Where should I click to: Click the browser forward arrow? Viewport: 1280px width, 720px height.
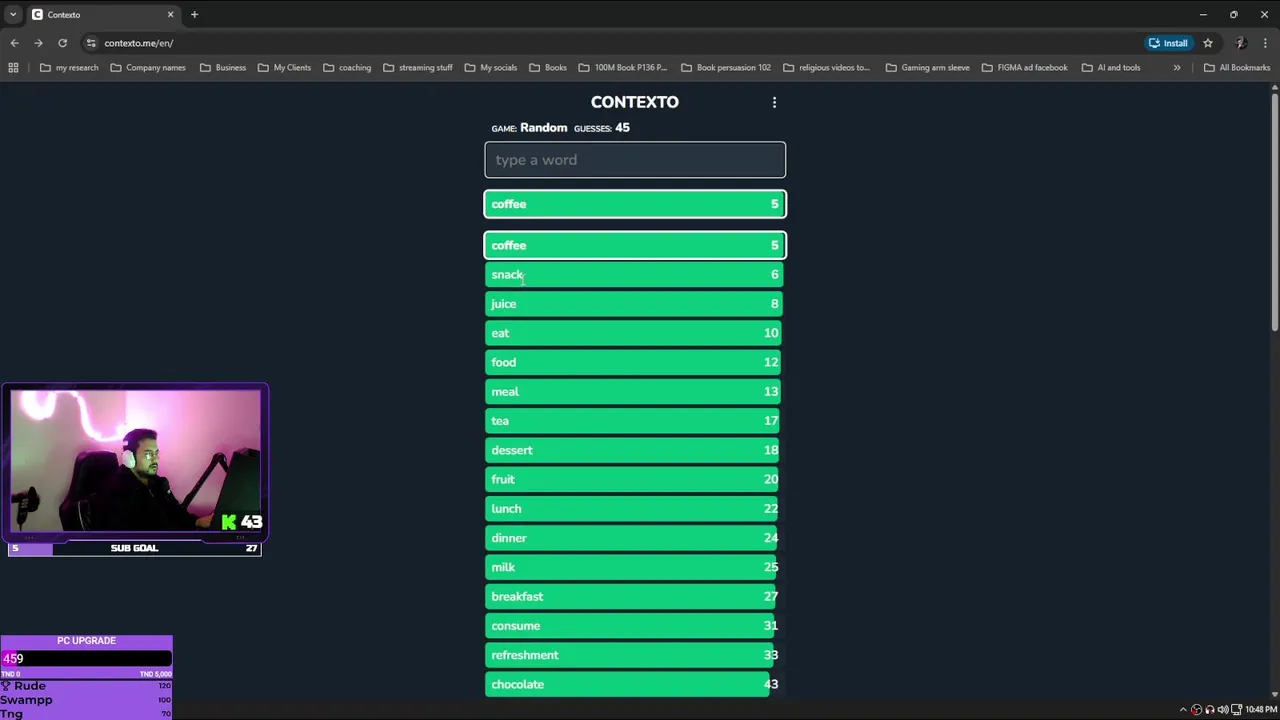[38, 43]
